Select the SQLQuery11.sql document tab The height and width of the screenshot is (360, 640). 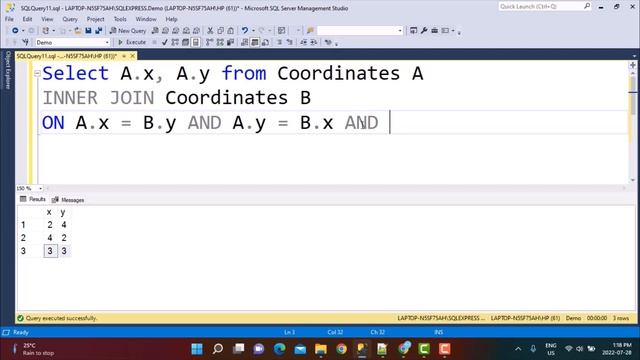tap(67, 56)
